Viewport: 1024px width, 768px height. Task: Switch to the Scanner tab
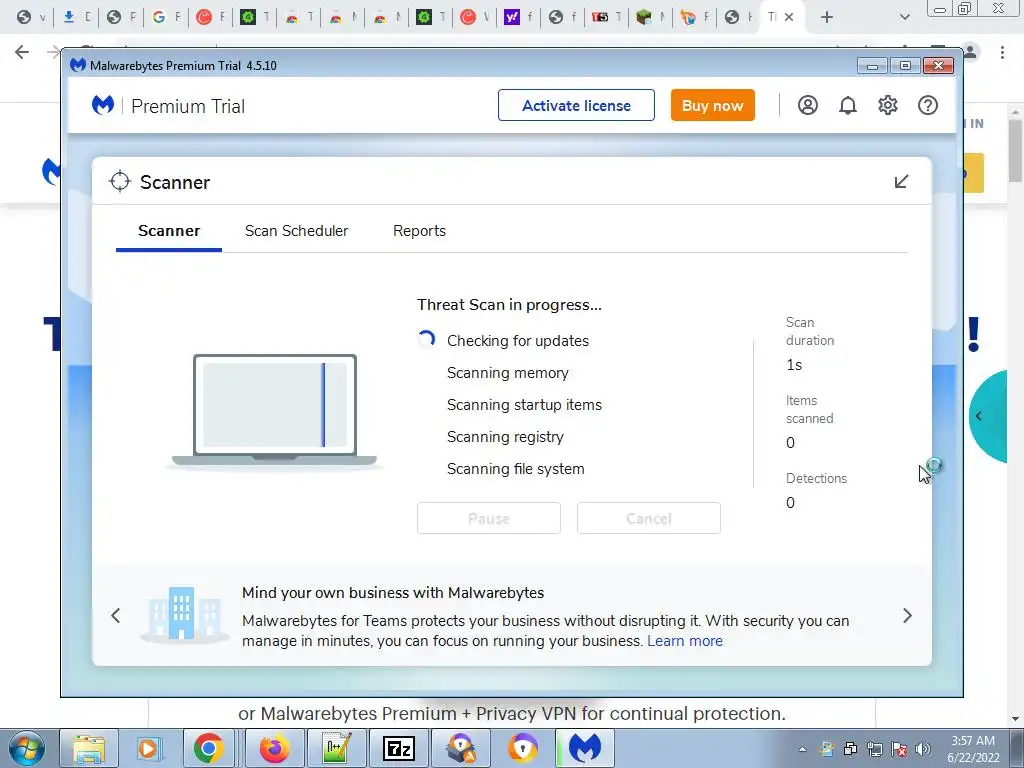coord(168,231)
